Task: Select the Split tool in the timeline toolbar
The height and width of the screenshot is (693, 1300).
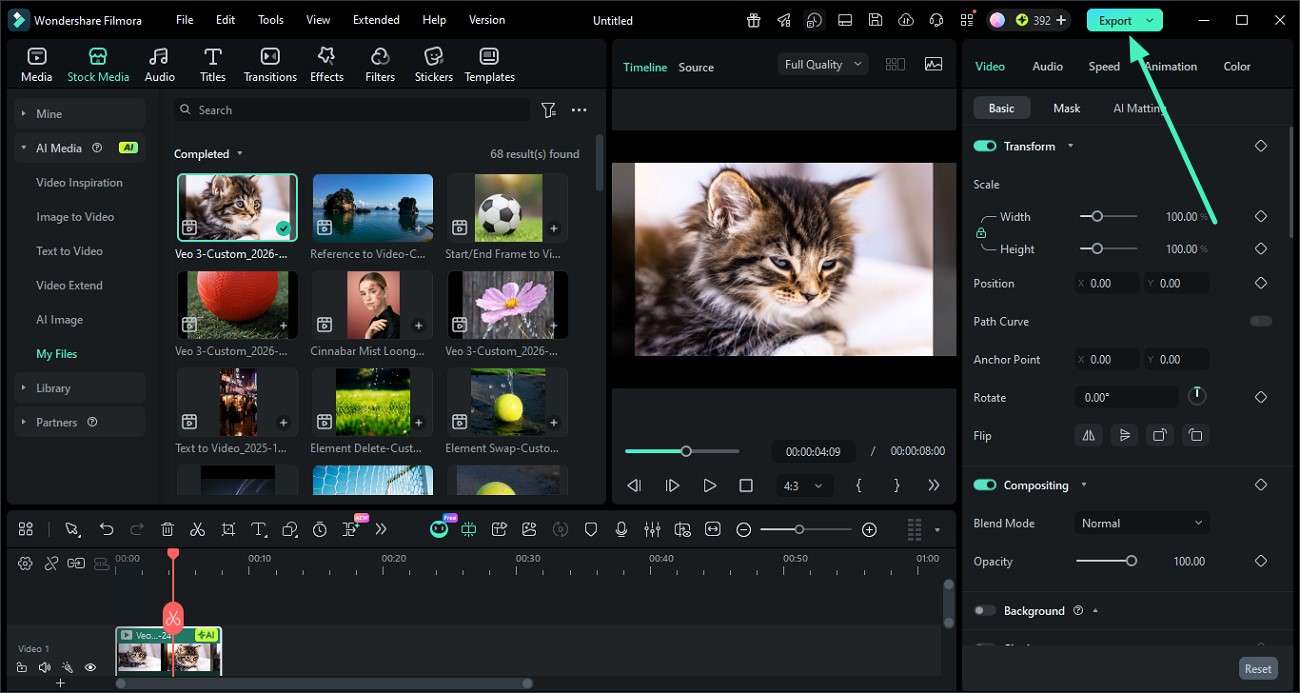Action: (197, 529)
